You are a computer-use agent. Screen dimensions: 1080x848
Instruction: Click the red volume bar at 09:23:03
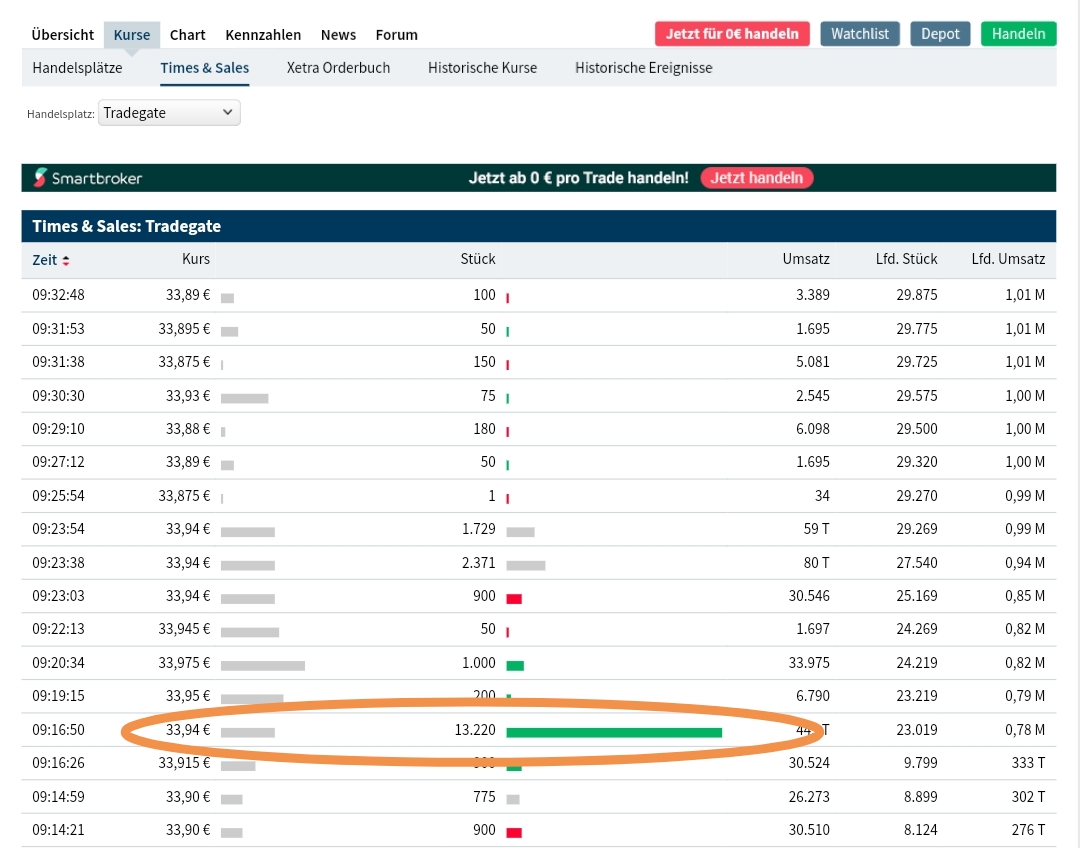[x=514, y=598]
